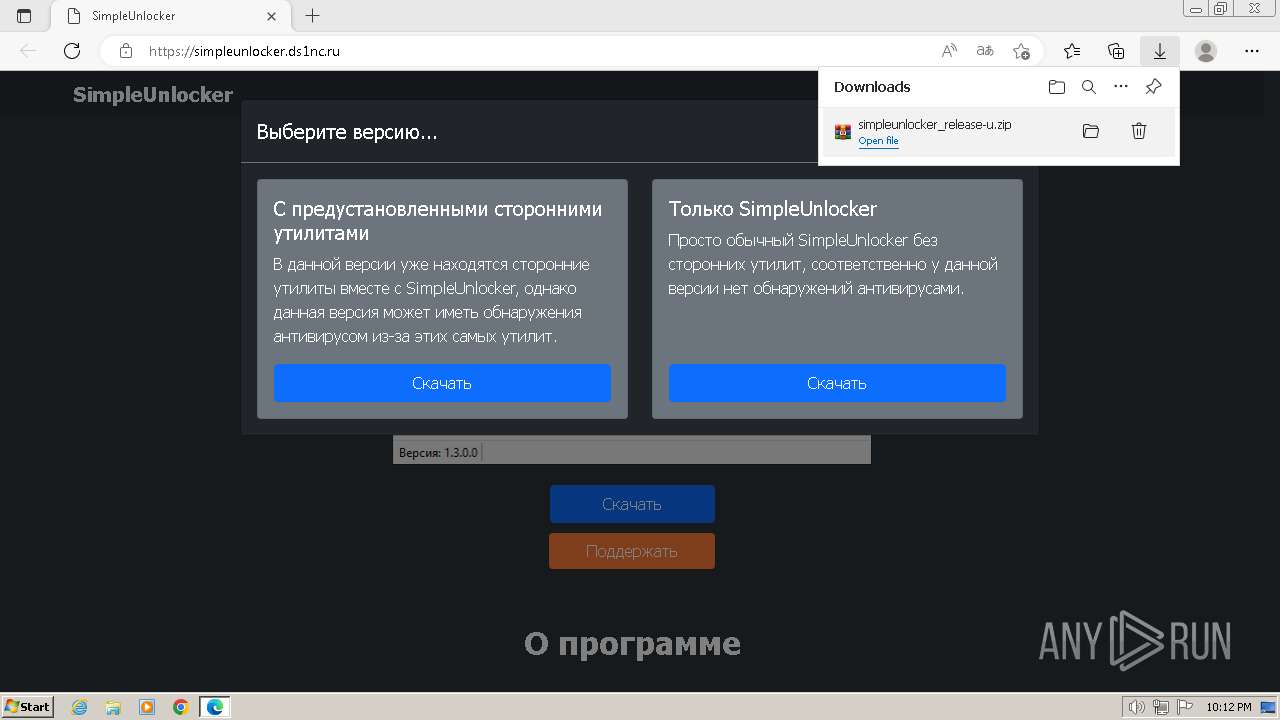1280x720 pixels.
Task: Click the Open file link
Action: tap(878, 141)
